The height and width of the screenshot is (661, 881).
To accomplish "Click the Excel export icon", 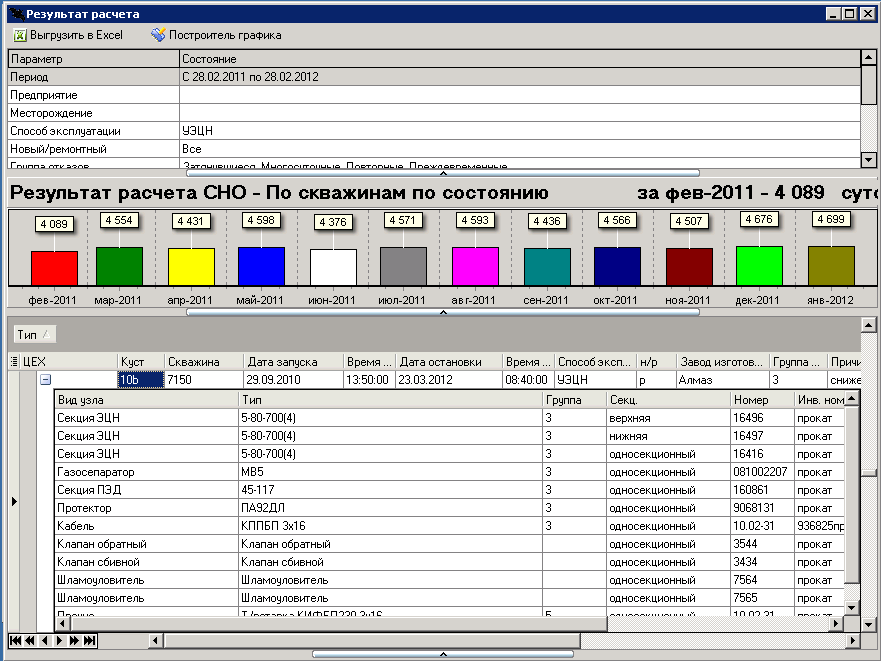I will pyautogui.click(x=20, y=35).
